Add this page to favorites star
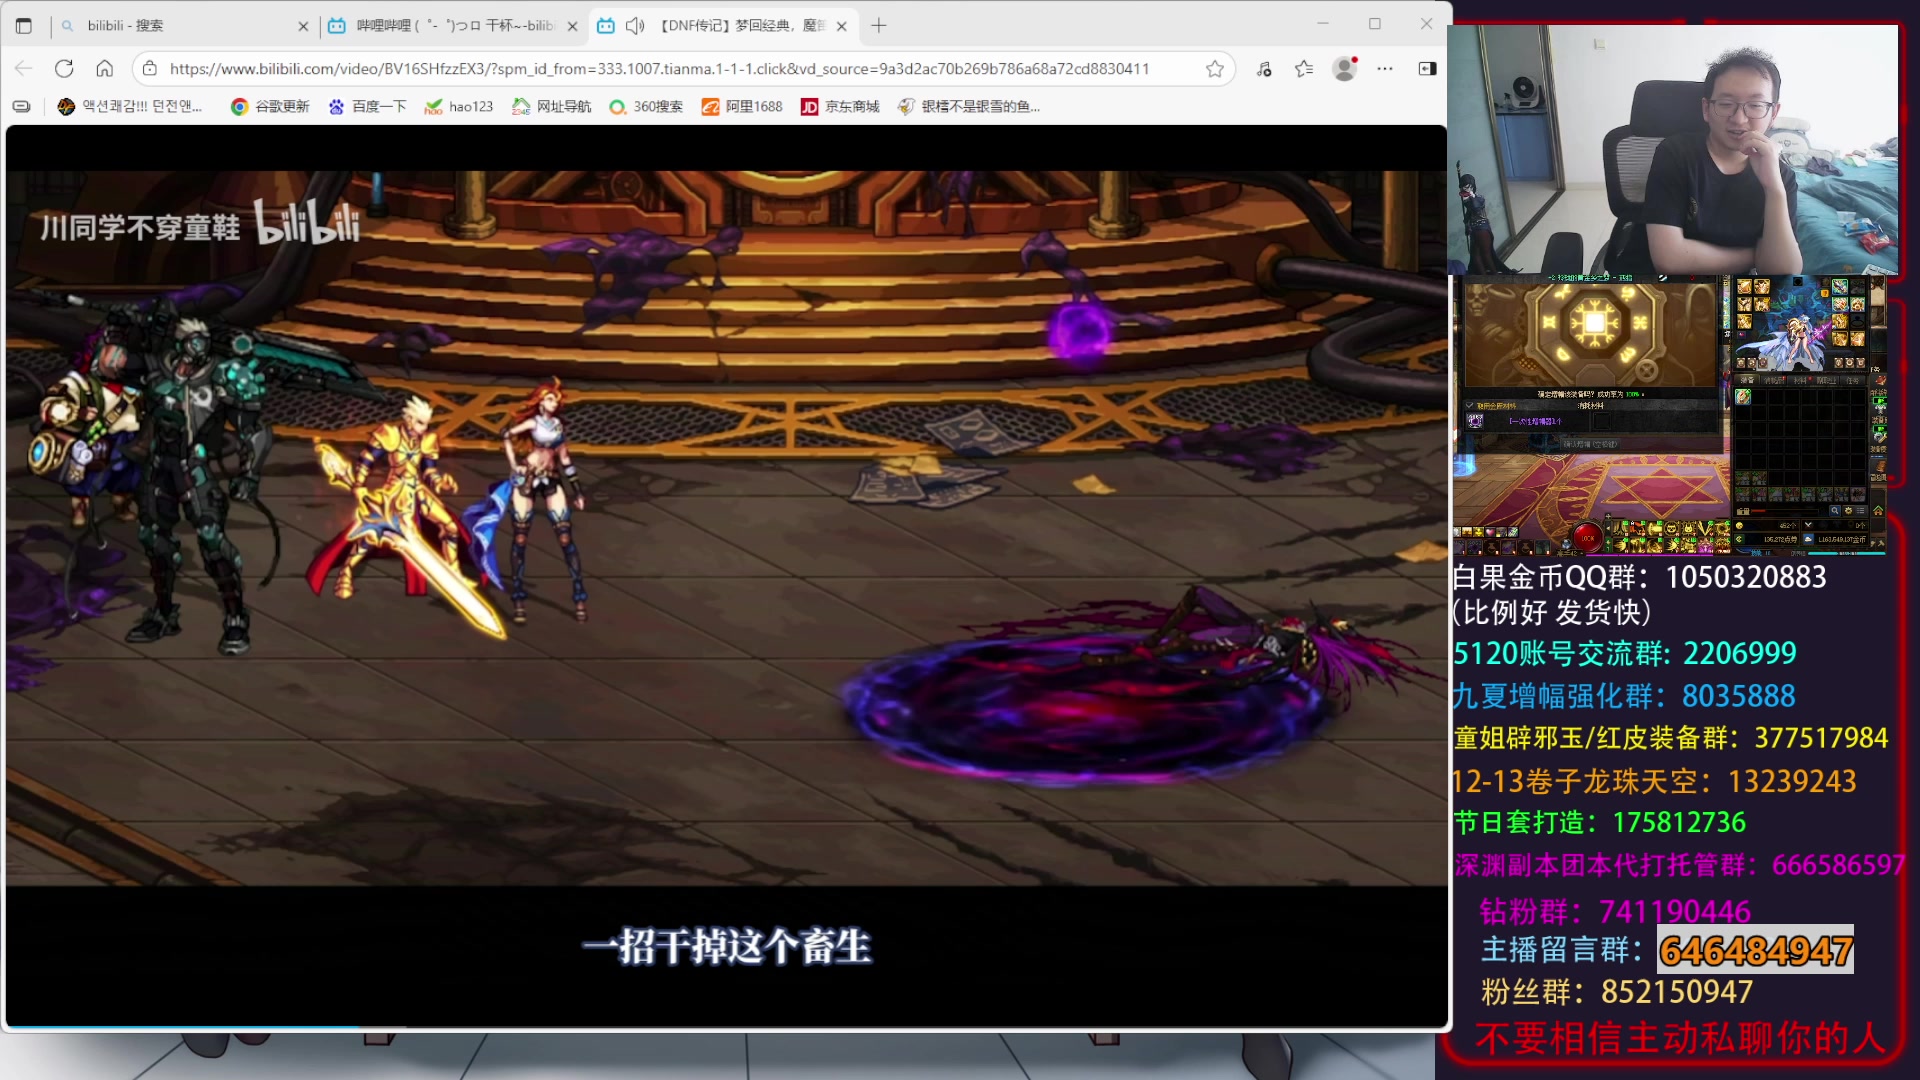This screenshot has width=1920, height=1080. pos(1214,68)
